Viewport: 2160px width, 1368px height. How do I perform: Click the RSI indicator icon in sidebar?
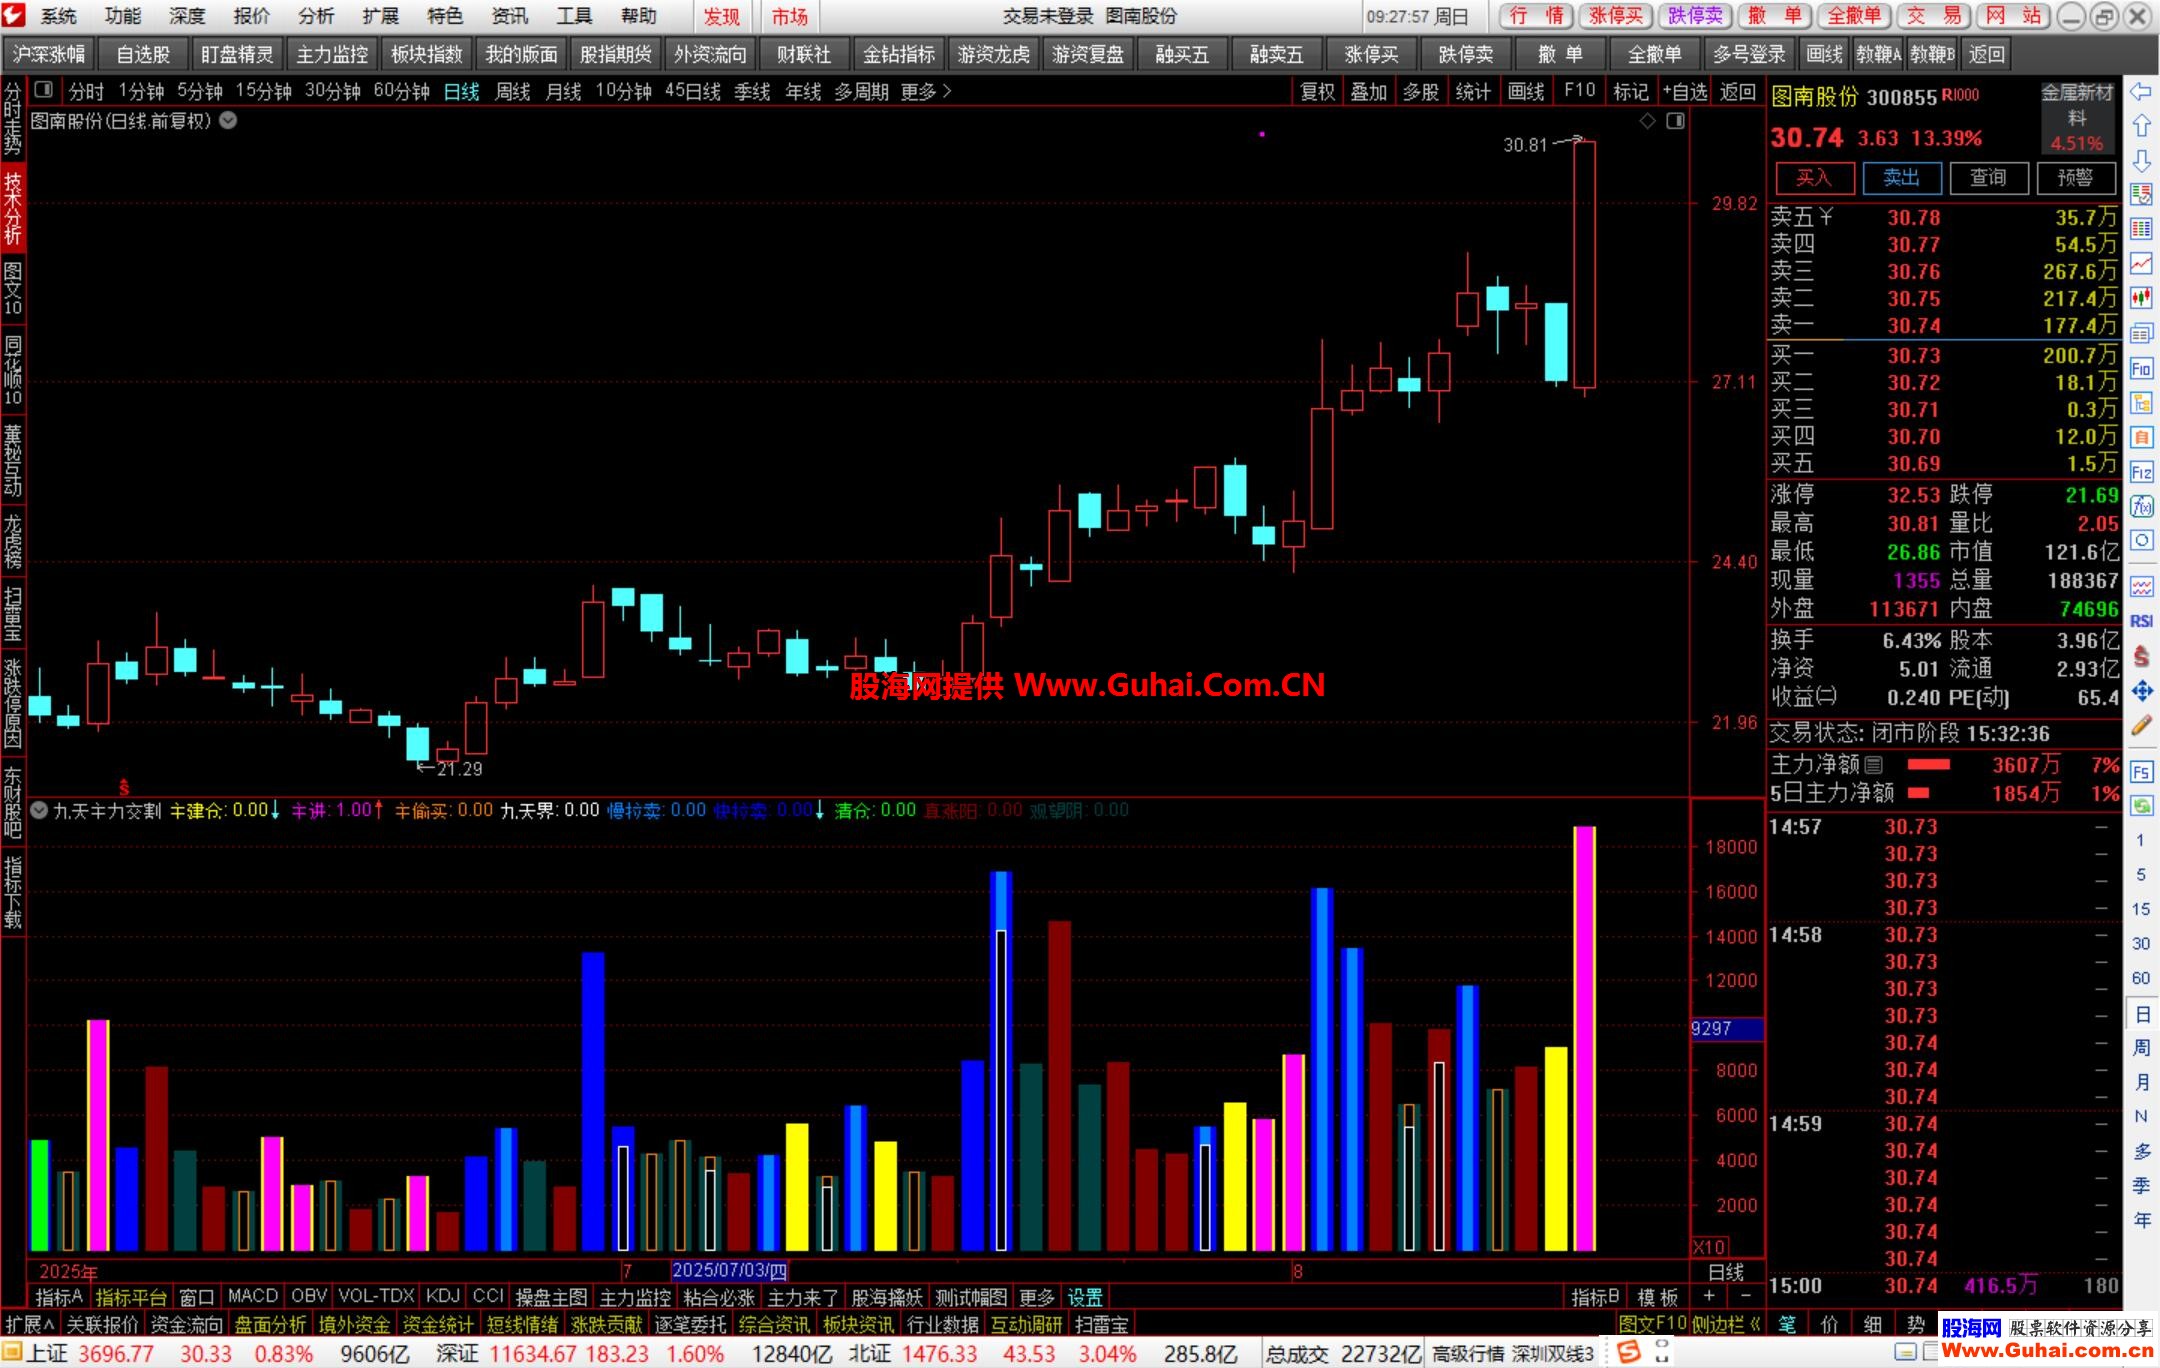click(2141, 621)
